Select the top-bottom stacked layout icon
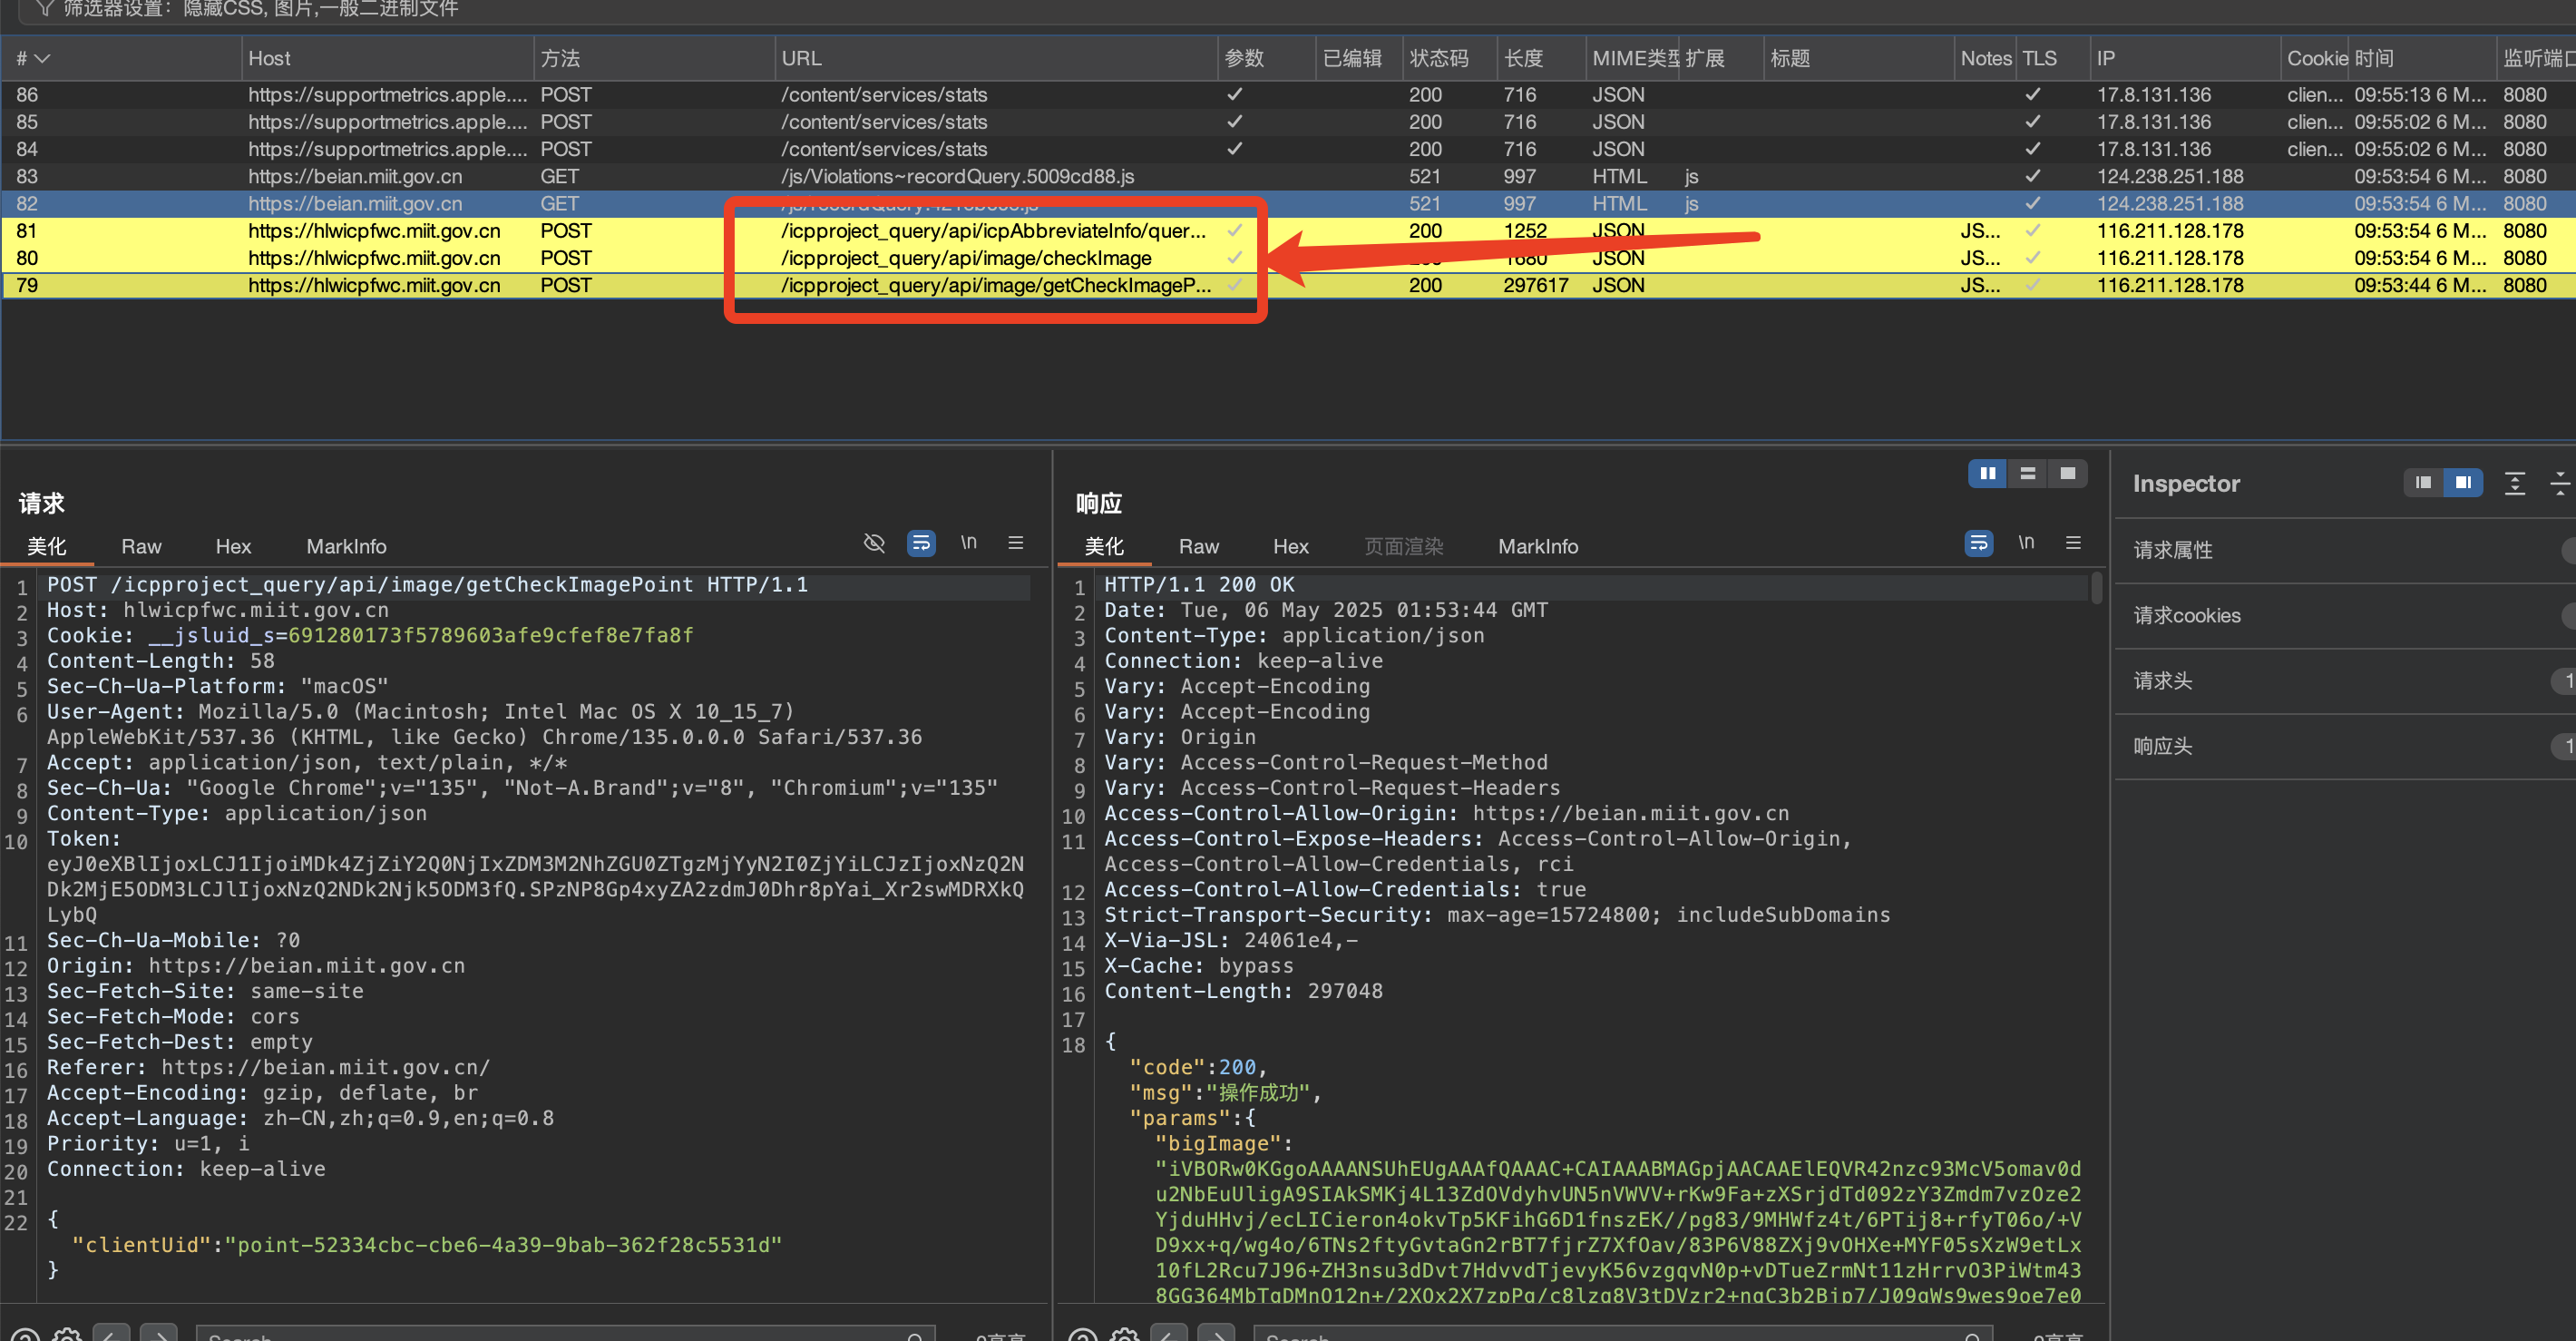This screenshot has height=1341, width=2576. pyautogui.click(x=2027, y=473)
